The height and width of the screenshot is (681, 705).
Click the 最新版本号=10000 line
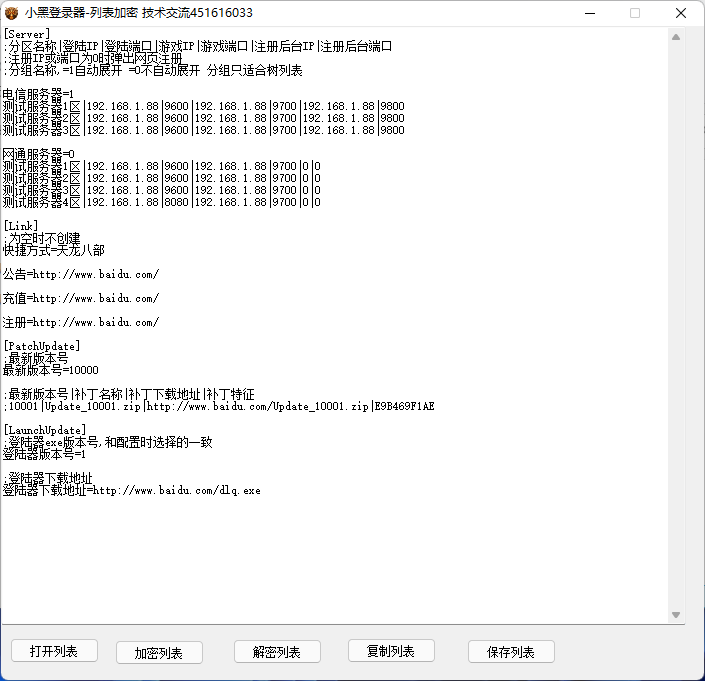(x=50, y=370)
